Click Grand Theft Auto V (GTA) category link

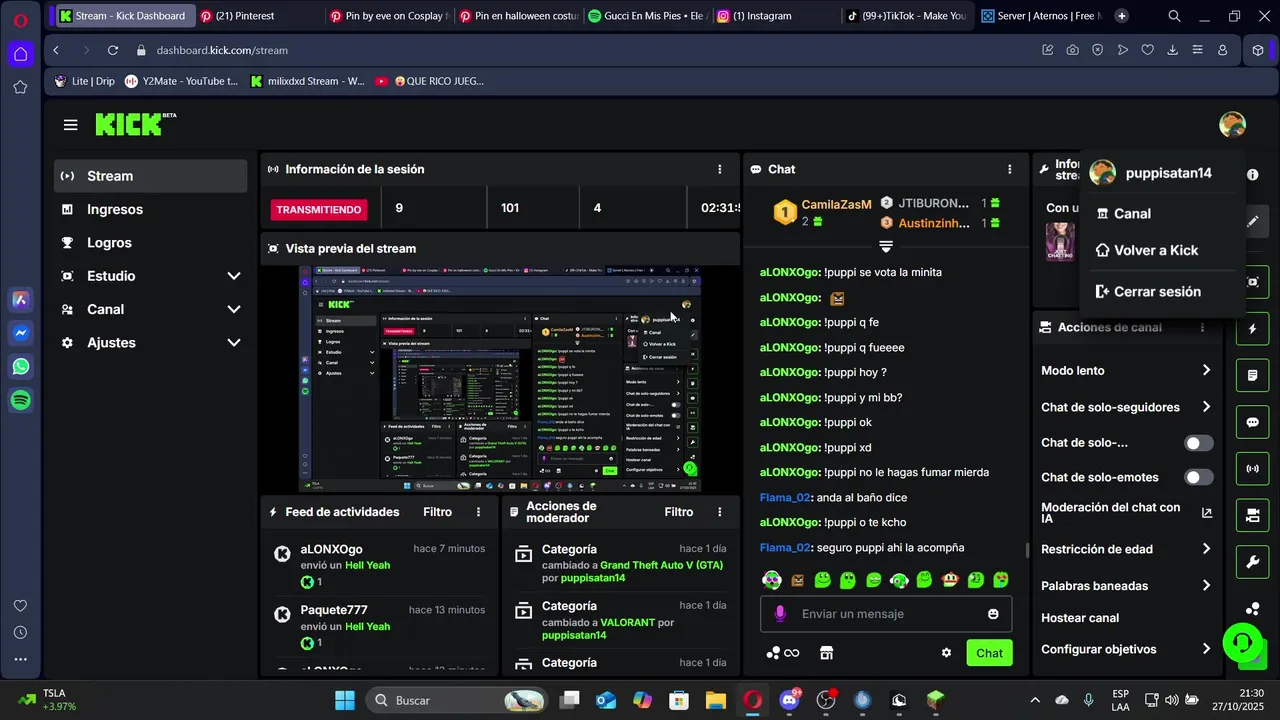coord(661,565)
